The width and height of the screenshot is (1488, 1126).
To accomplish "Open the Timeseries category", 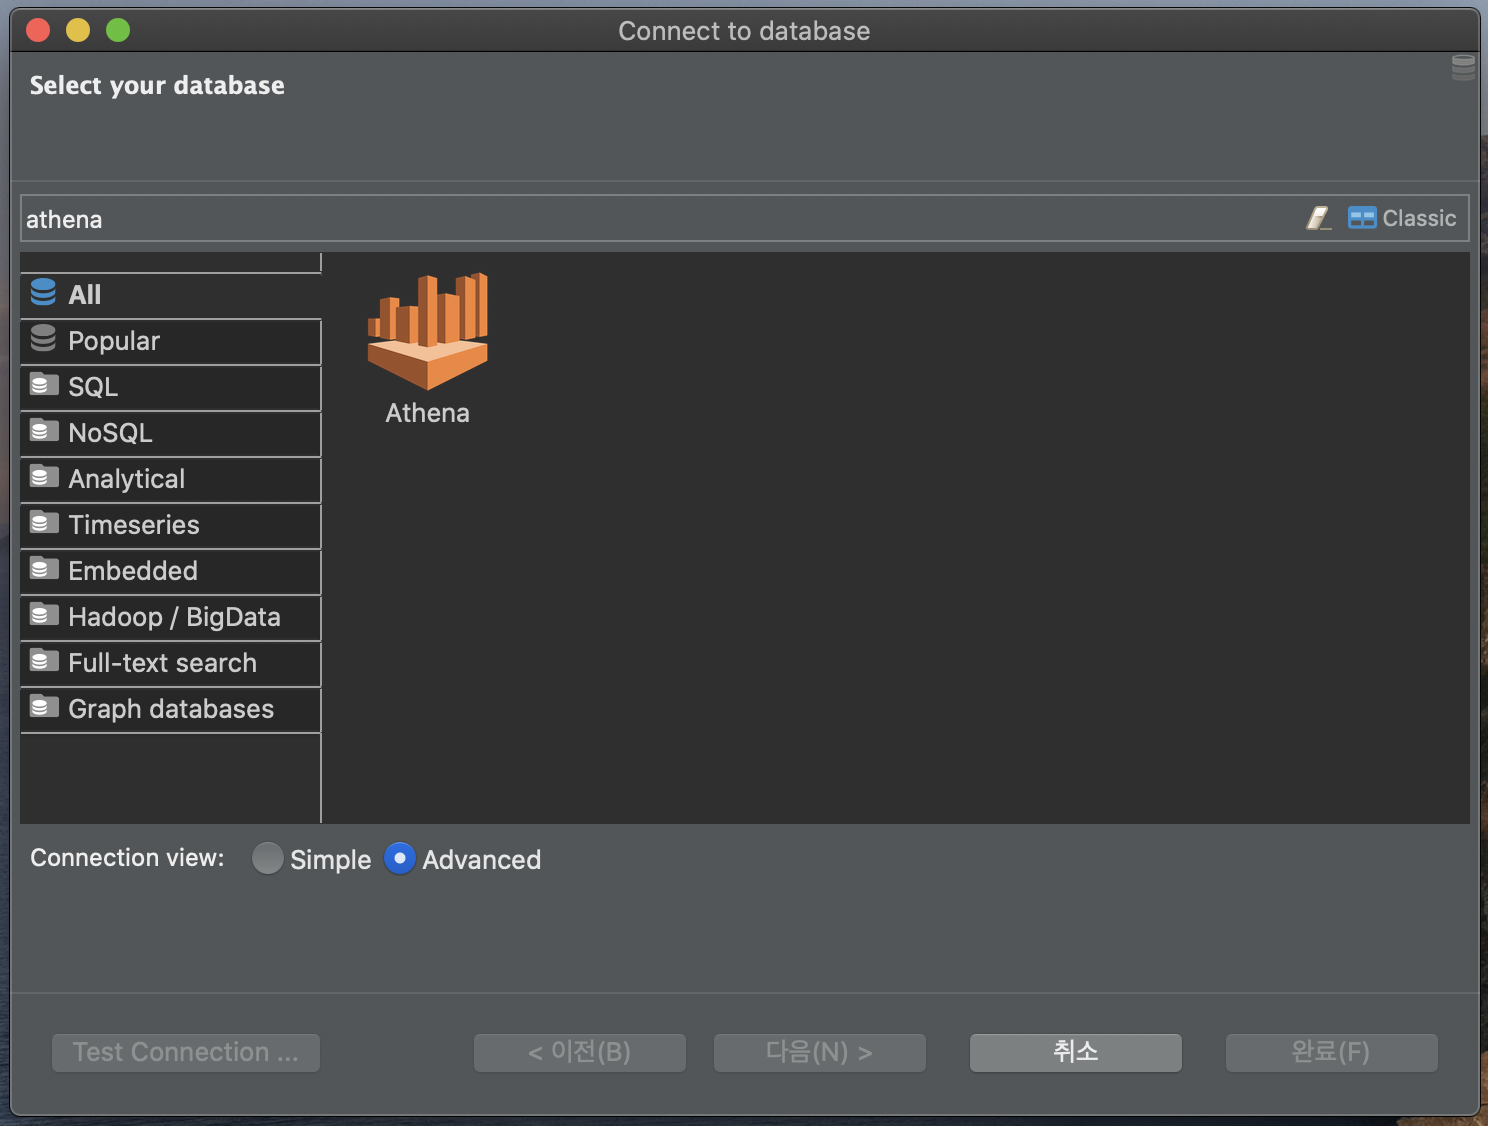I will [x=171, y=525].
